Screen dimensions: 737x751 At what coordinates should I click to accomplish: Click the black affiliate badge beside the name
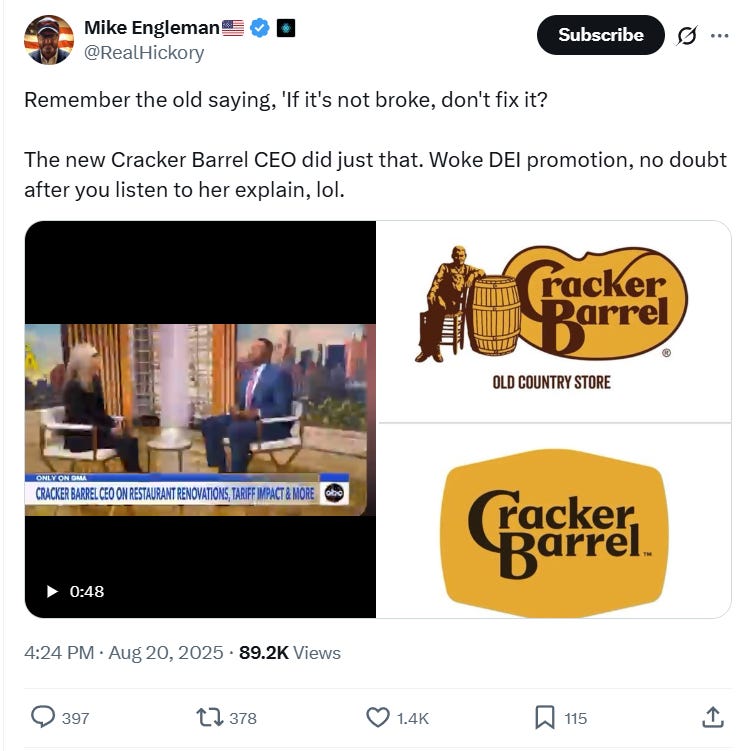286,28
